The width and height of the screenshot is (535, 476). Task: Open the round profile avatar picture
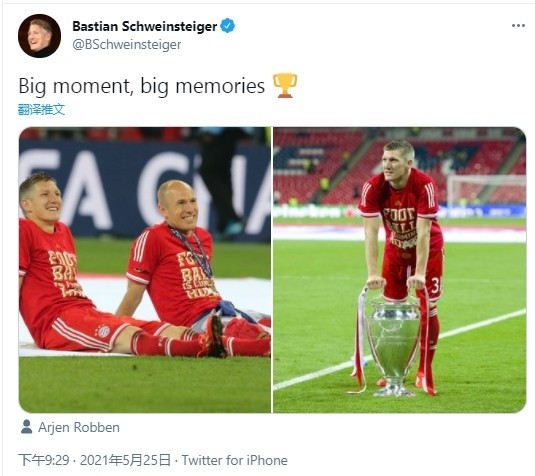coord(39,36)
